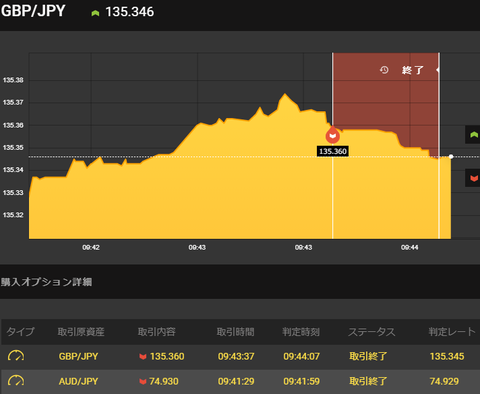Click the 09:44:07 judgment time cell
Viewport: 480px width, 394px height.
point(301,356)
